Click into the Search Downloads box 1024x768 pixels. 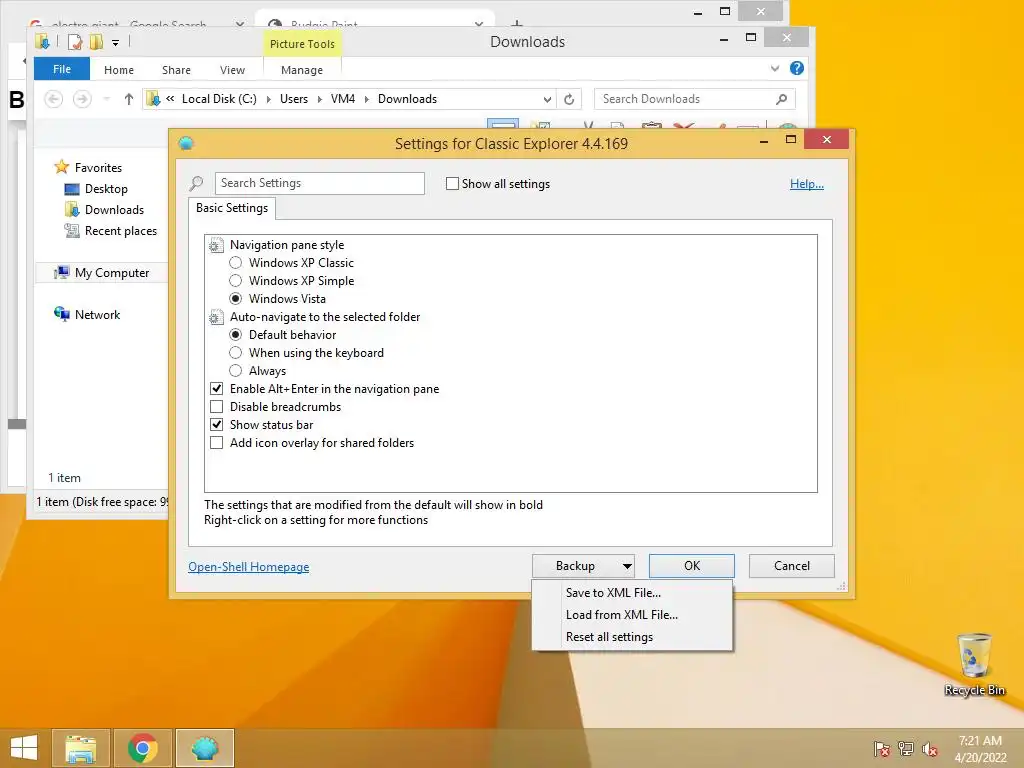(x=694, y=99)
